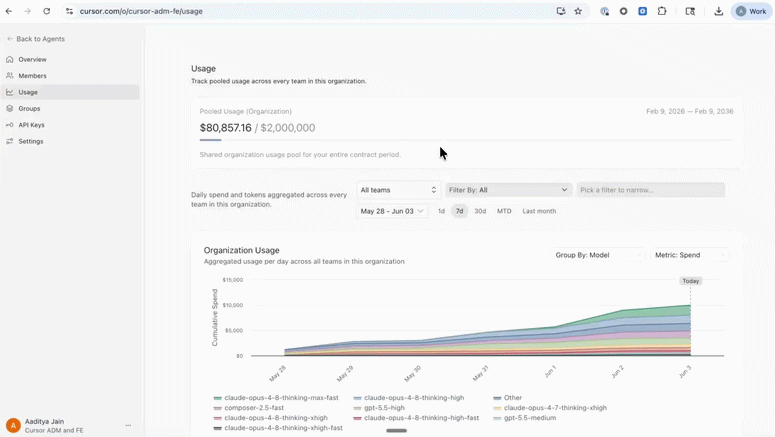Click the $80,857.16 usage amount
Viewport: 775px width, 437px height.
(225, 128)
